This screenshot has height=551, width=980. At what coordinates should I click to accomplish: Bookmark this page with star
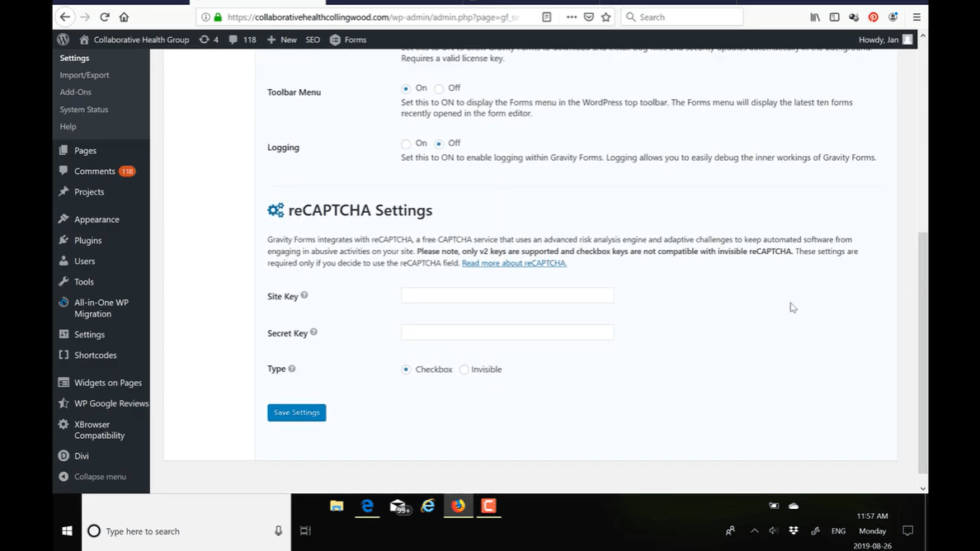(606, 17)
